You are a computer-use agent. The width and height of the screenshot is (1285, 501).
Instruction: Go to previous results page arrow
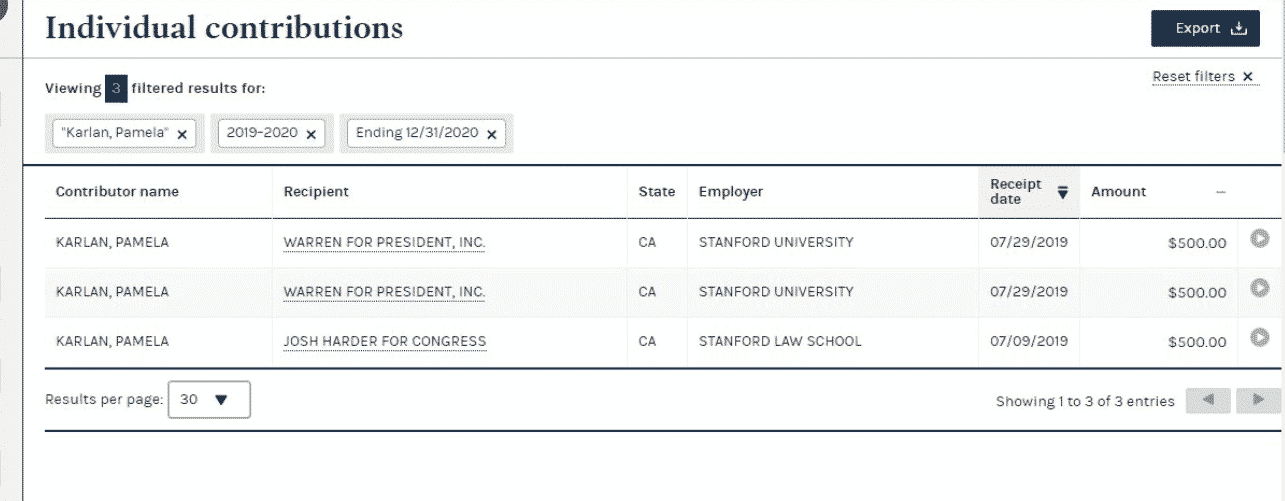tap(1208, 400)
